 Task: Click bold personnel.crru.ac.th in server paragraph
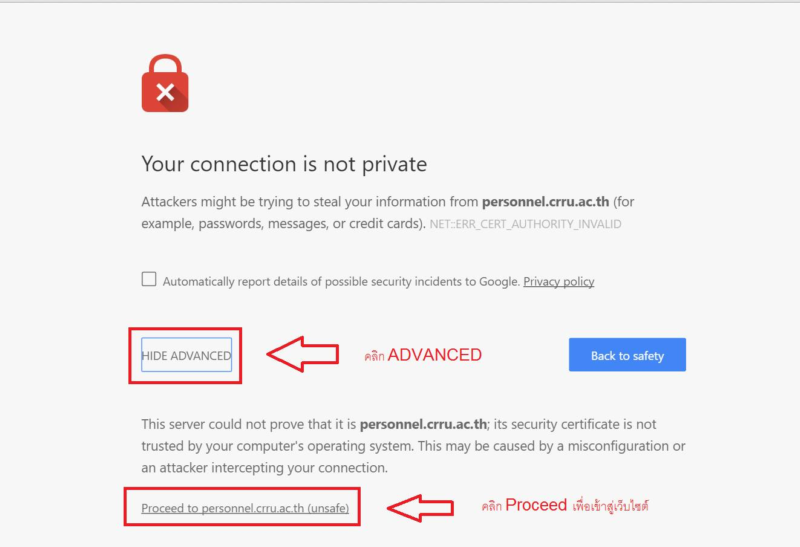pyautogui.click(x=423, y=424)
